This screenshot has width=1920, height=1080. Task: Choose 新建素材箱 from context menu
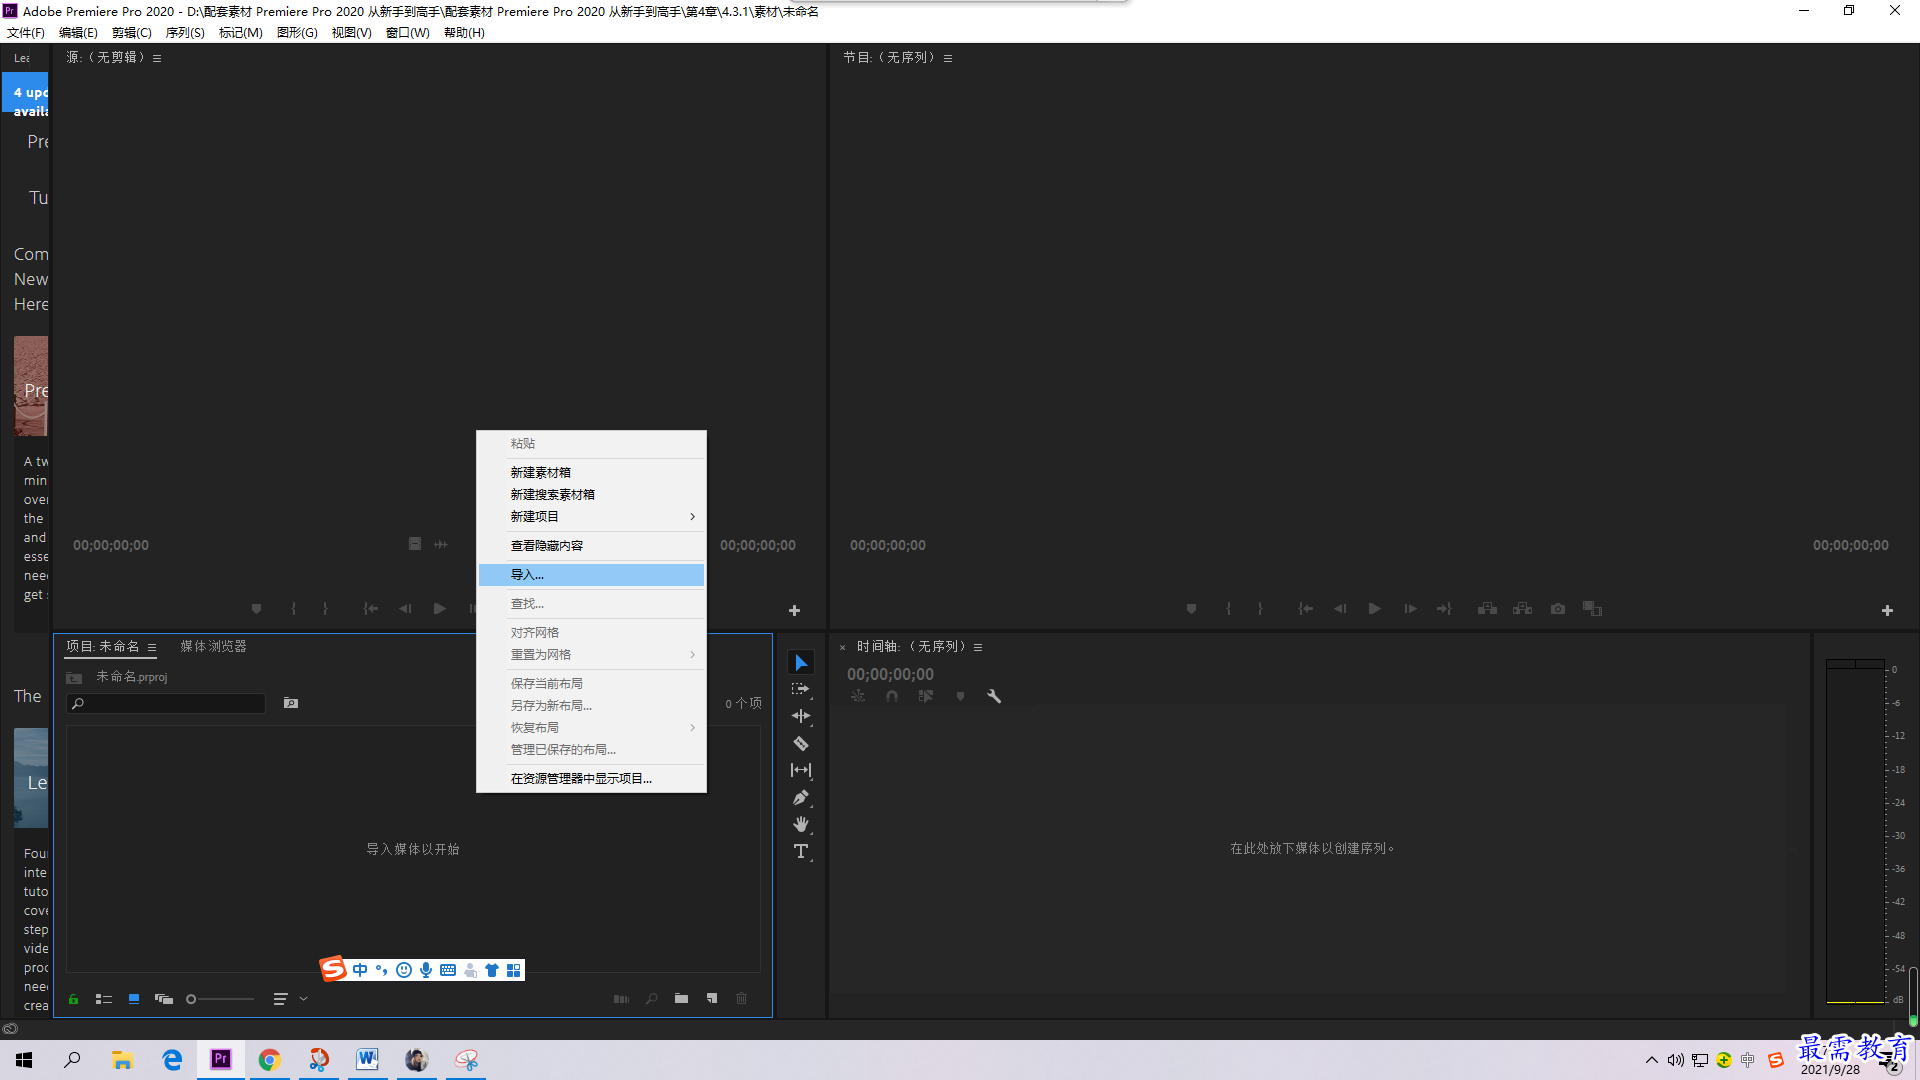click(591, 473)
